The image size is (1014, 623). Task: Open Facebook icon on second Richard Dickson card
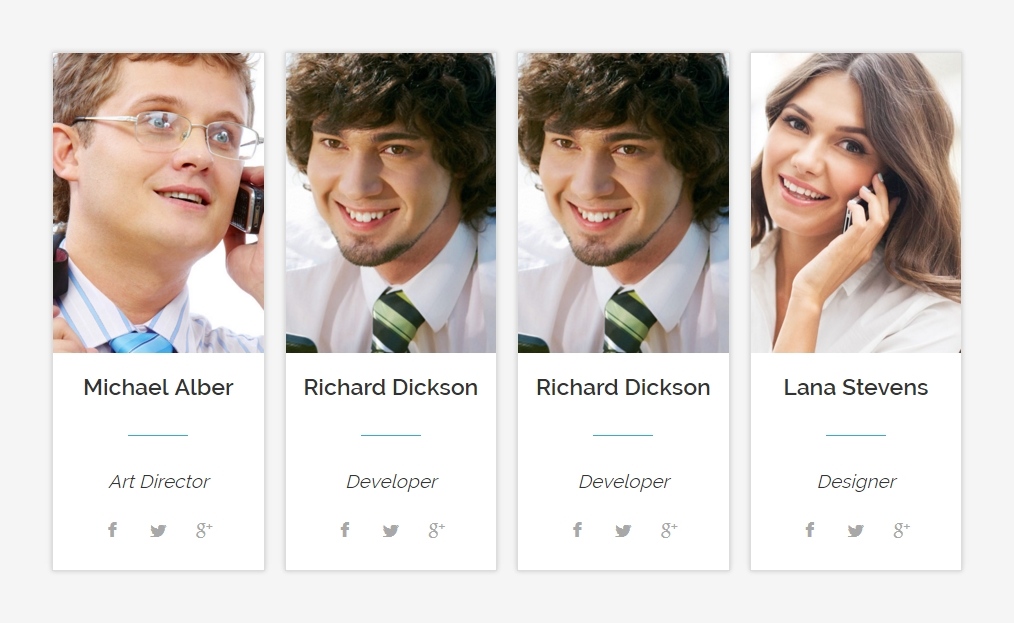[577, 530]
